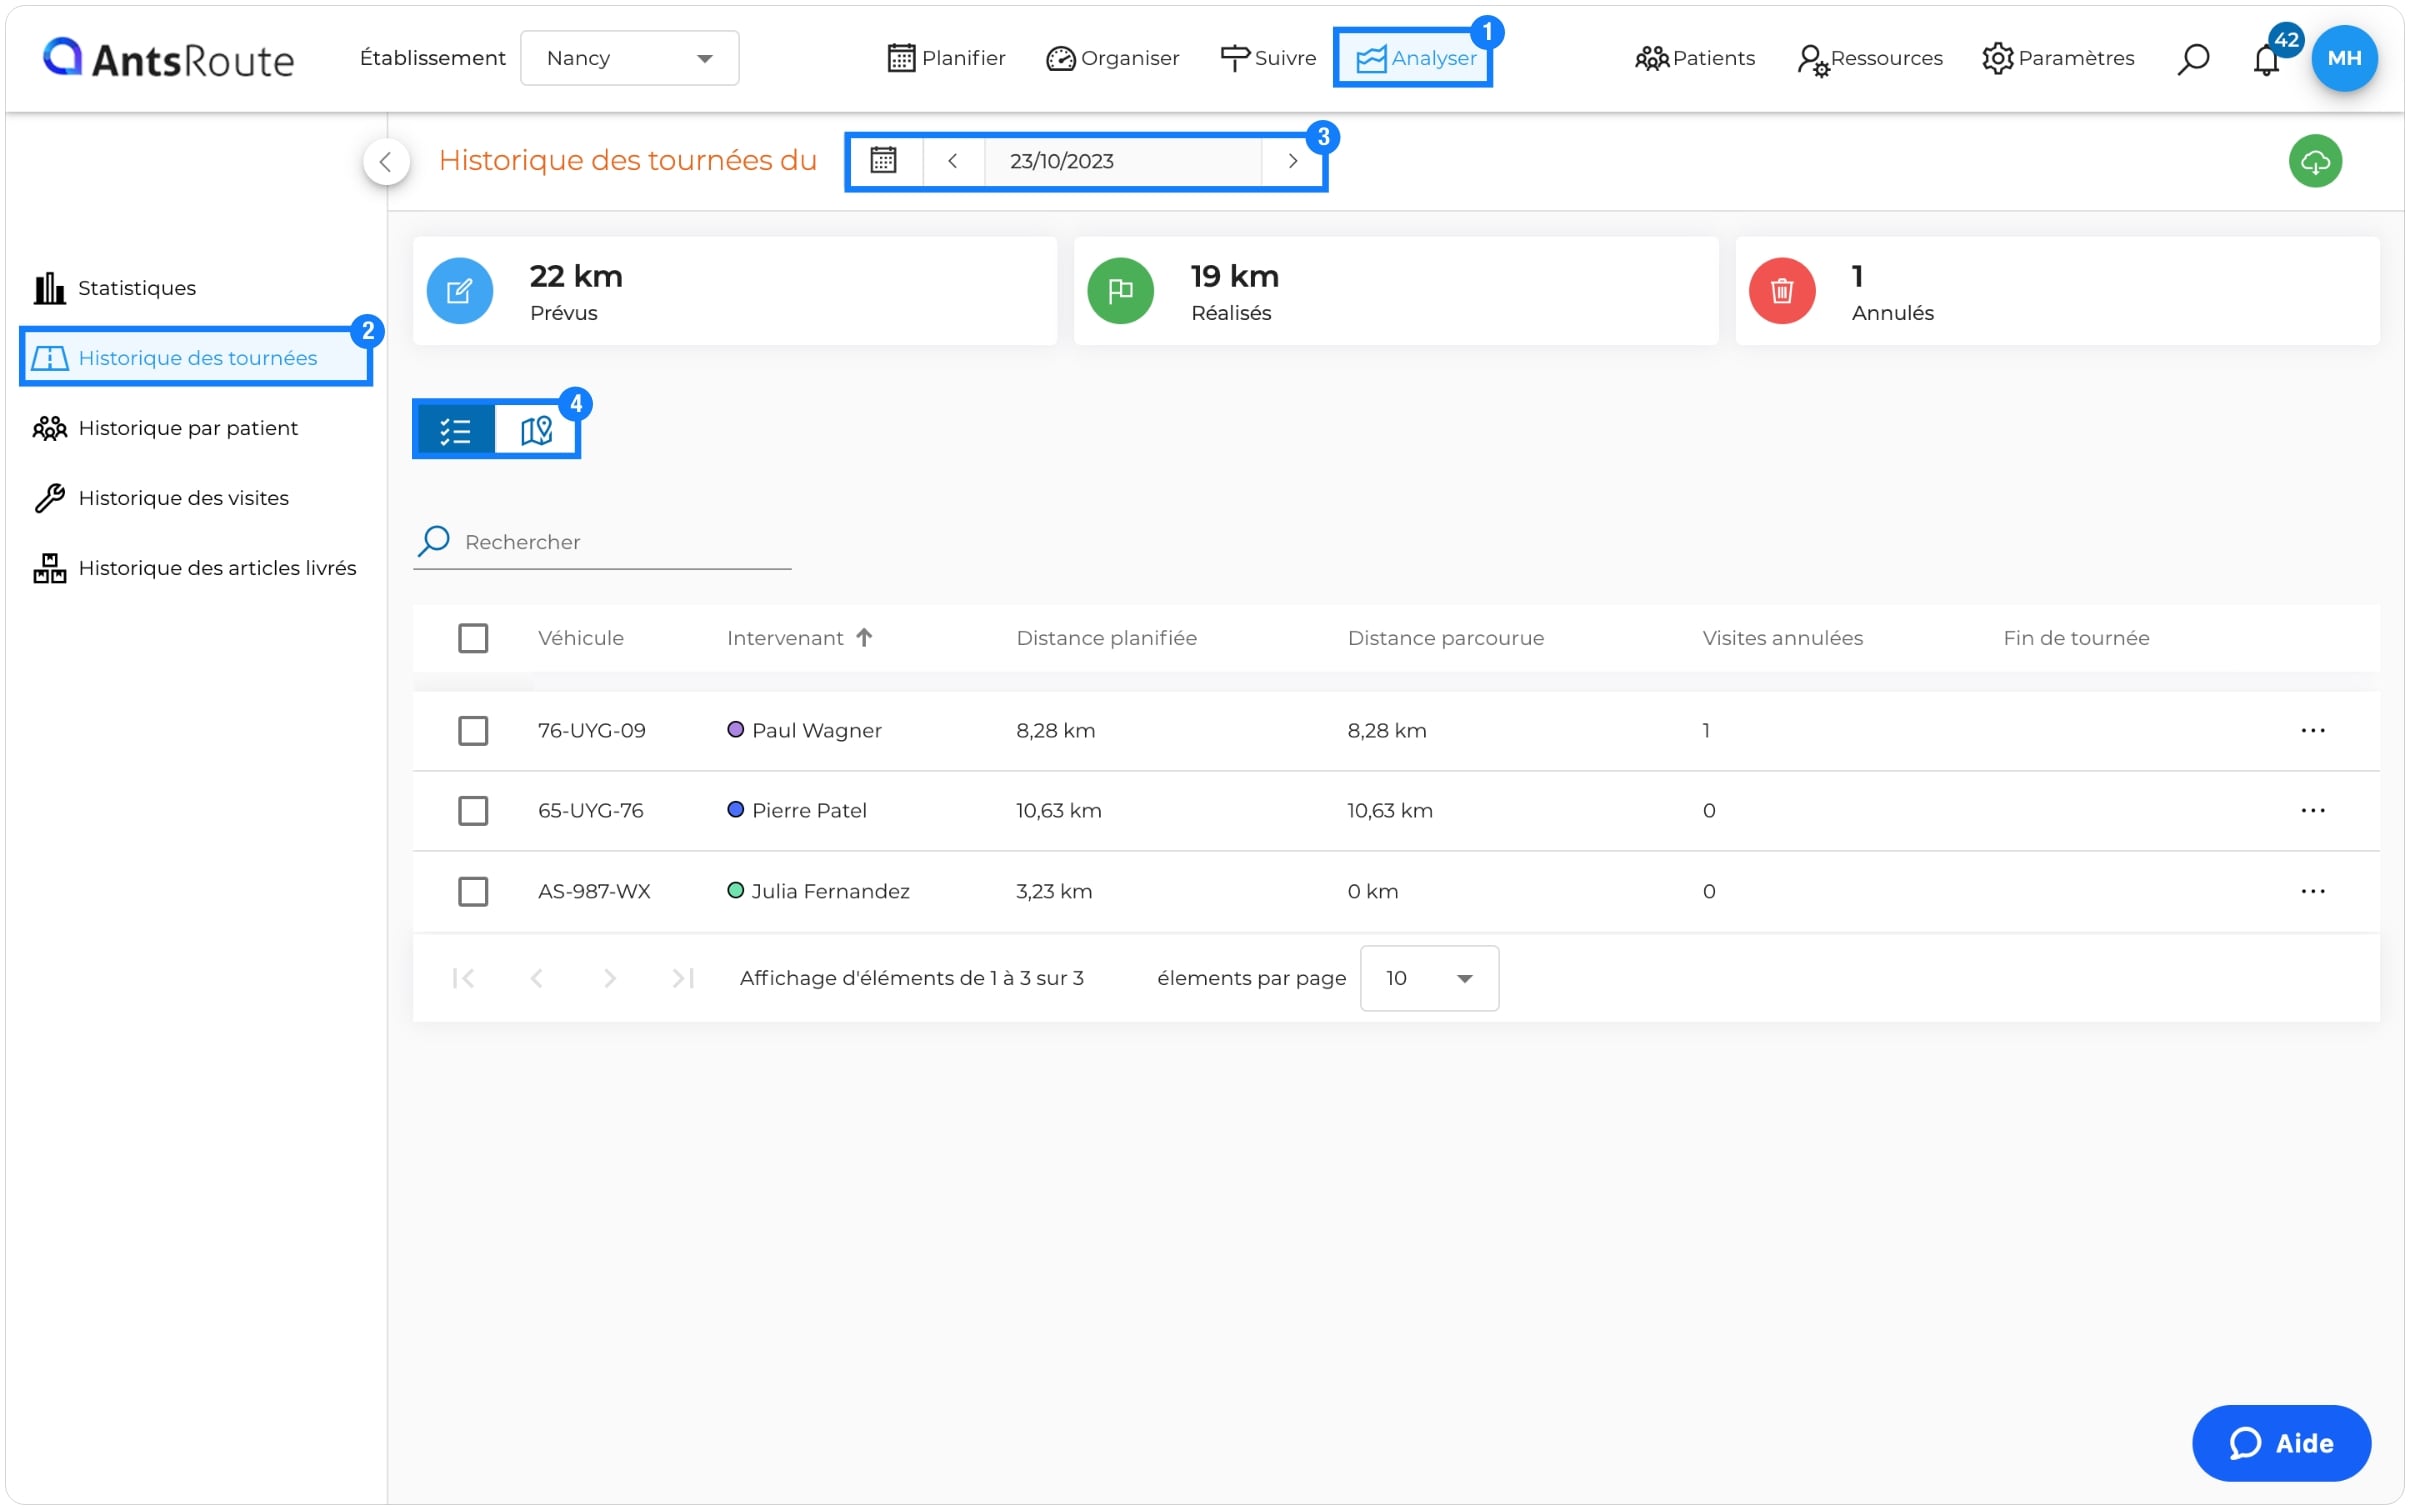Go to last page of results

point(683,978)
